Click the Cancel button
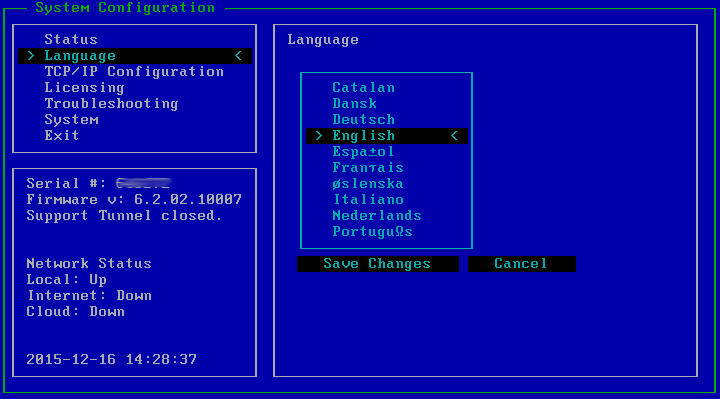The image size is (720, 399). pos(522,264)
